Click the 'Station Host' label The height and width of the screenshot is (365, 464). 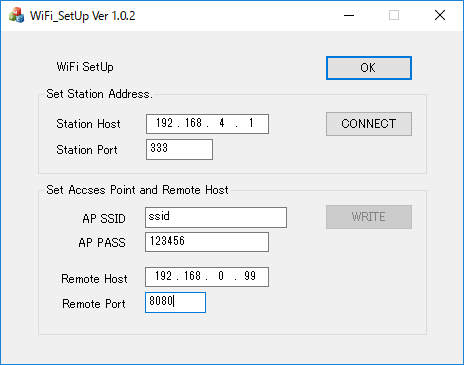coord(88,124)
